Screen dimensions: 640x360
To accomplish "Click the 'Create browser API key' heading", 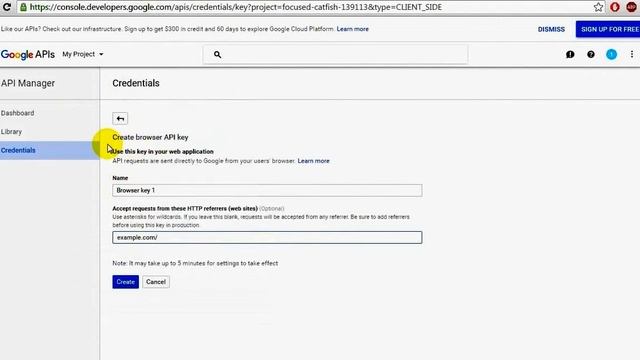I will pyautogui.click(x=150, y=137).
